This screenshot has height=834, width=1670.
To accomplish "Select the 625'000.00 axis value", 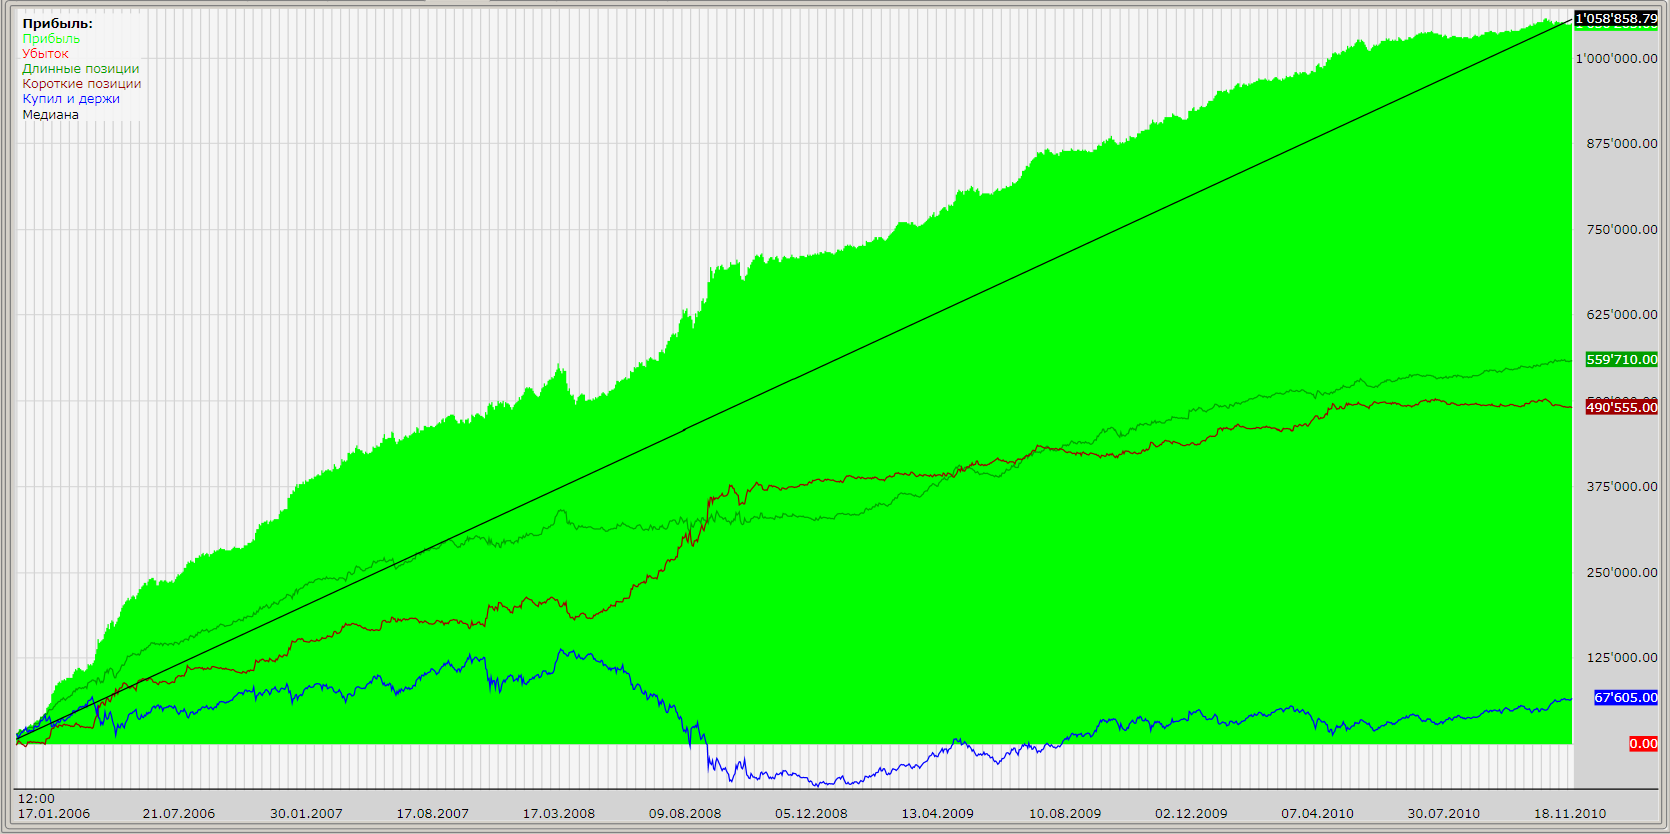I will coord(1621,314).
